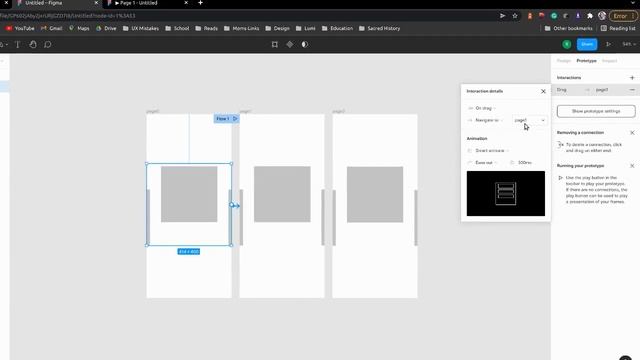Click the share/send page icon in address bar
The height and width of the screenshot is (360, 640).
(502, 16)
